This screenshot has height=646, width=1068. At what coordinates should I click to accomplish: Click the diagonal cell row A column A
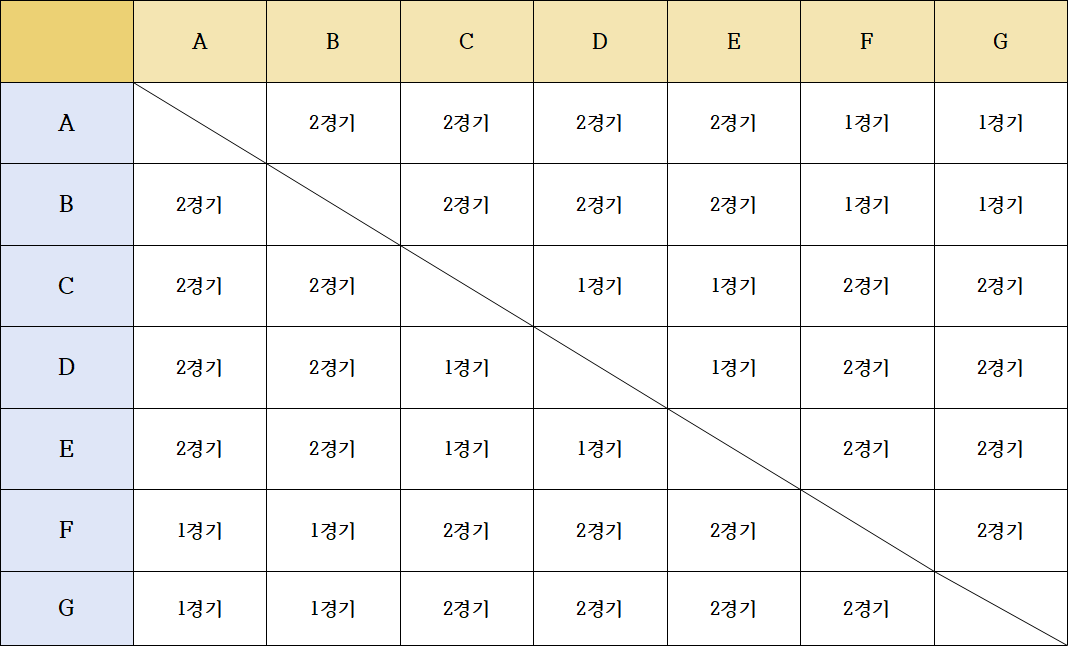pyautogui.click(x=200, y=123)
